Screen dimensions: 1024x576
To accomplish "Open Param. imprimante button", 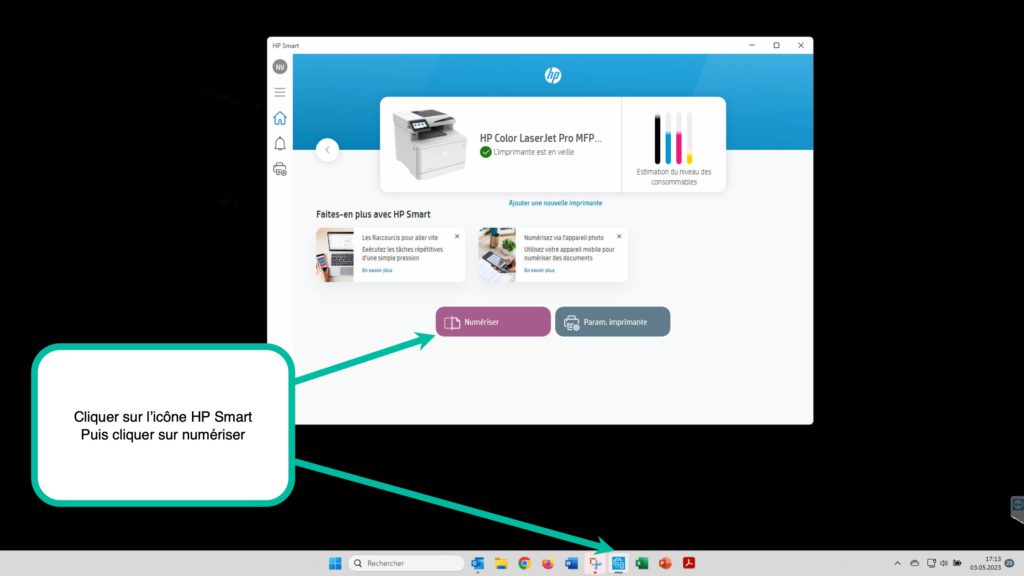I will coord(613,322).
